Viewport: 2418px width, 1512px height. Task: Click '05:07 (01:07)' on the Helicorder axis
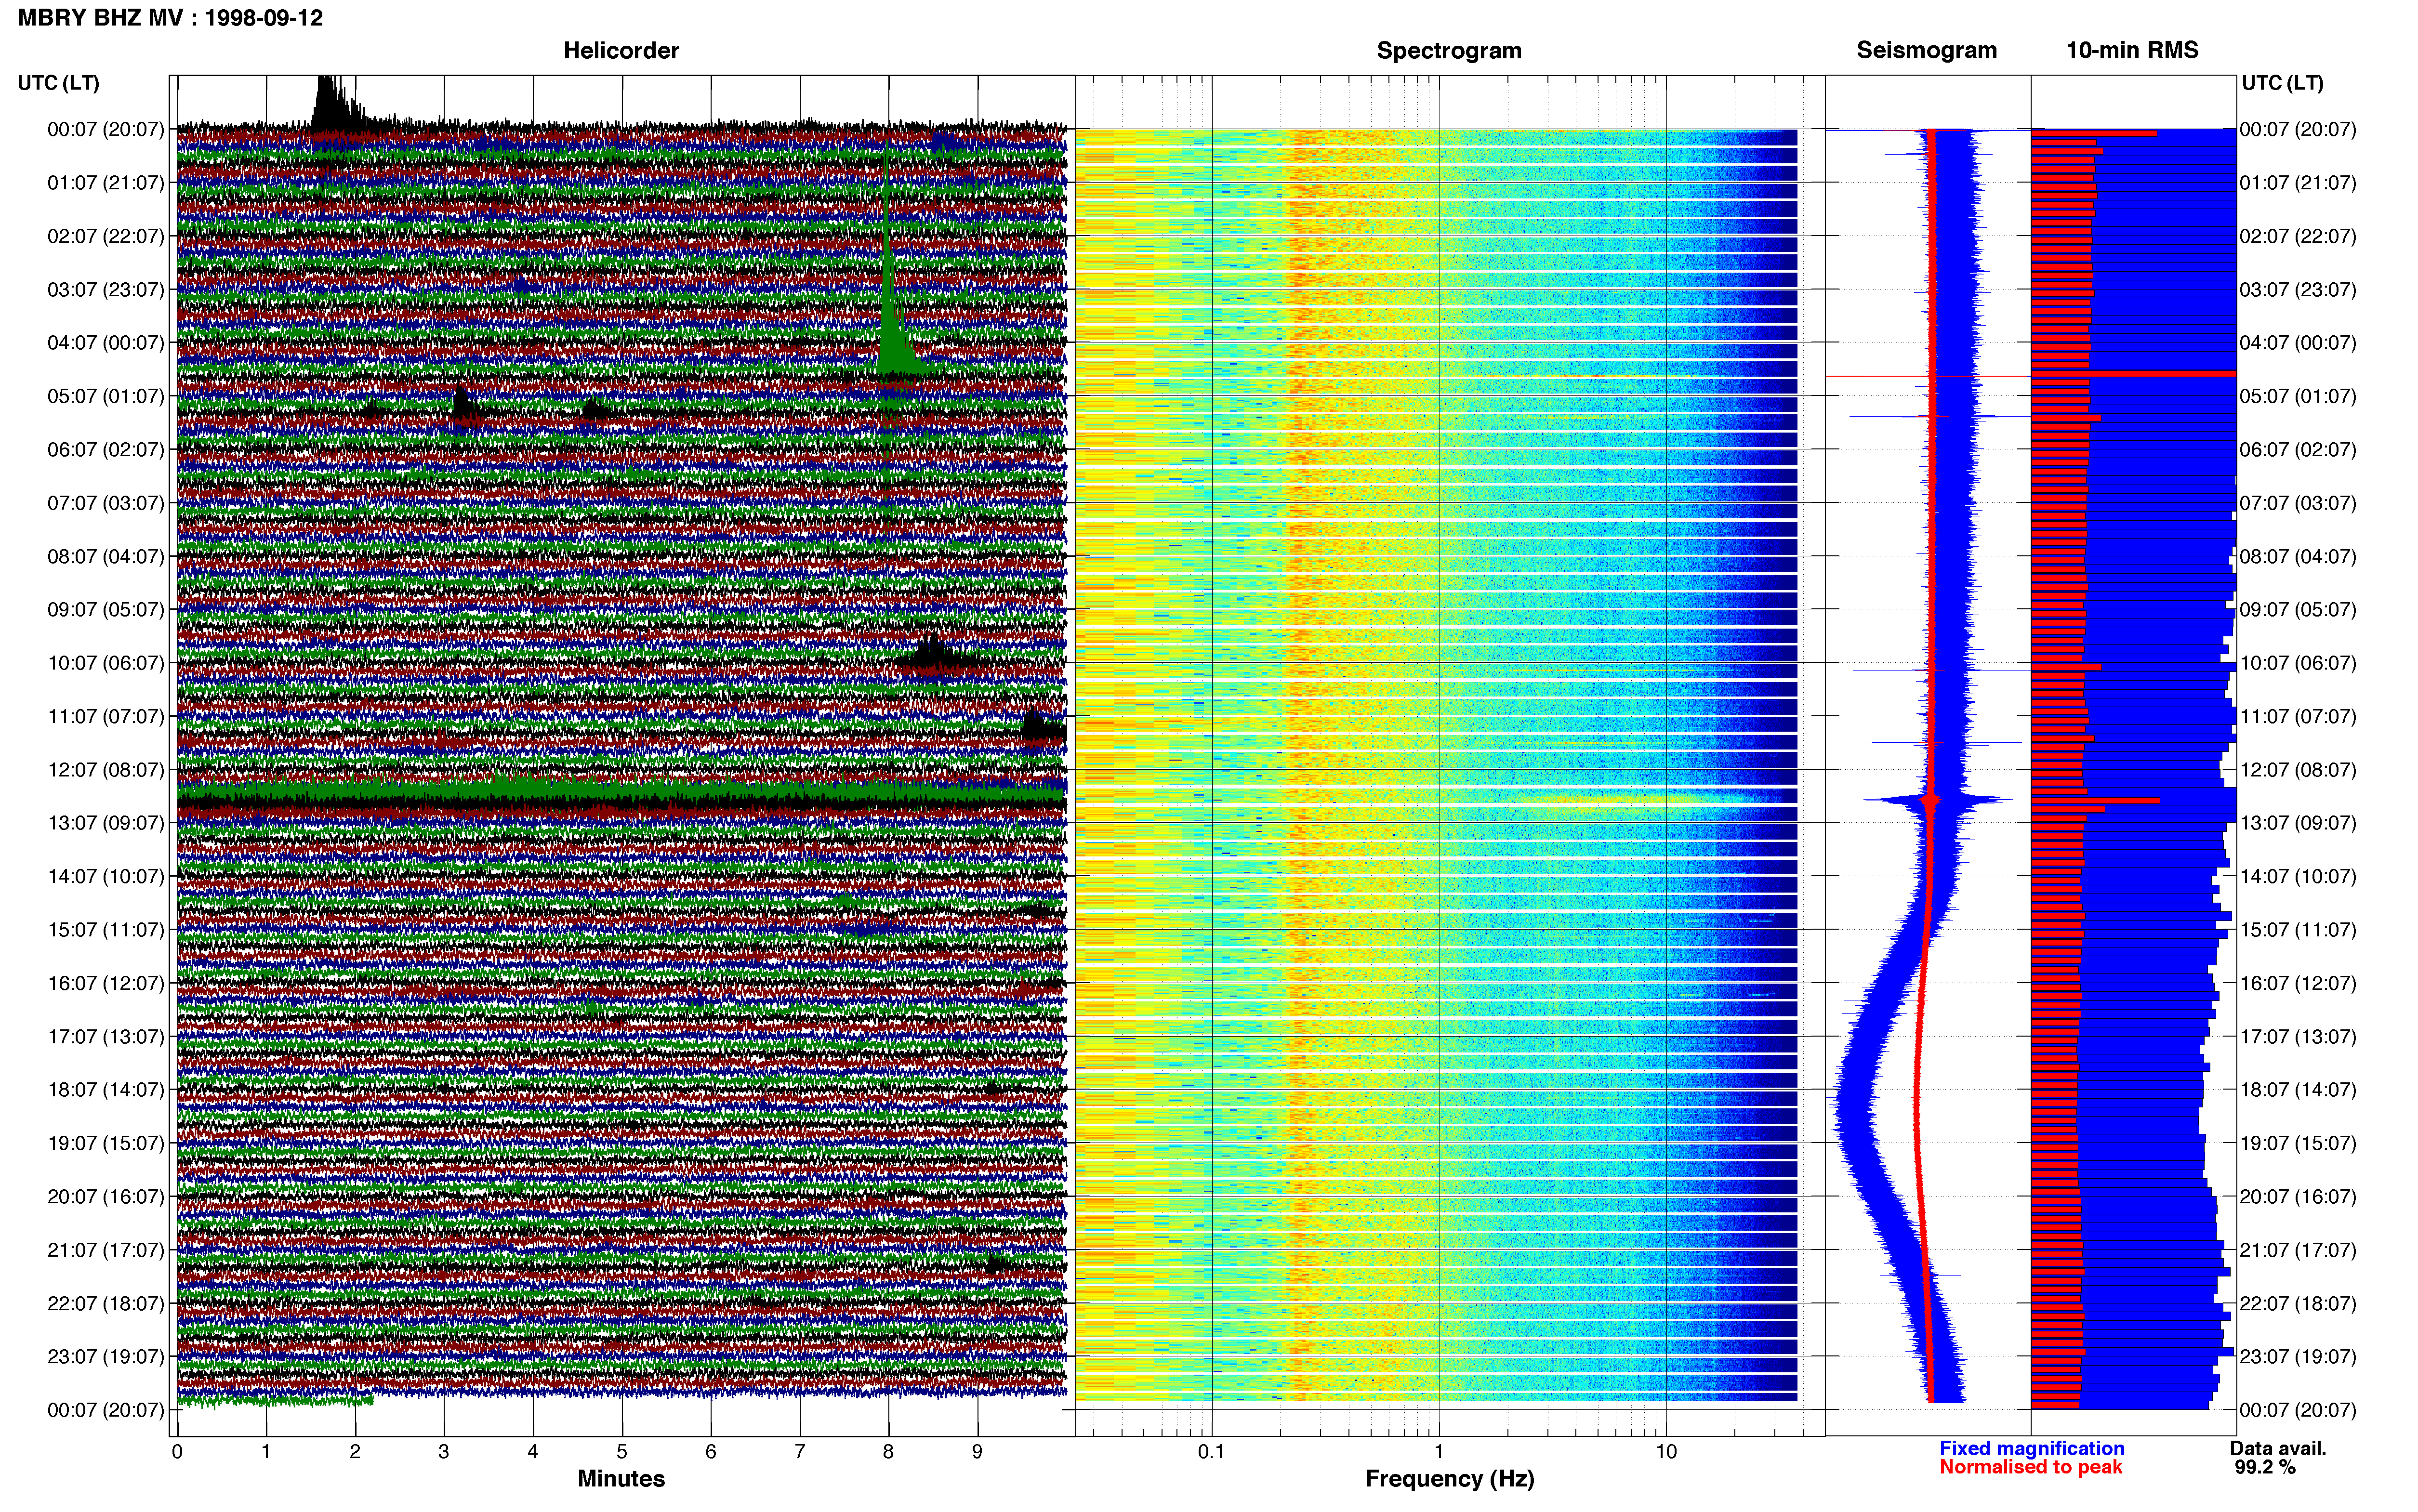[x=105, y=396]
